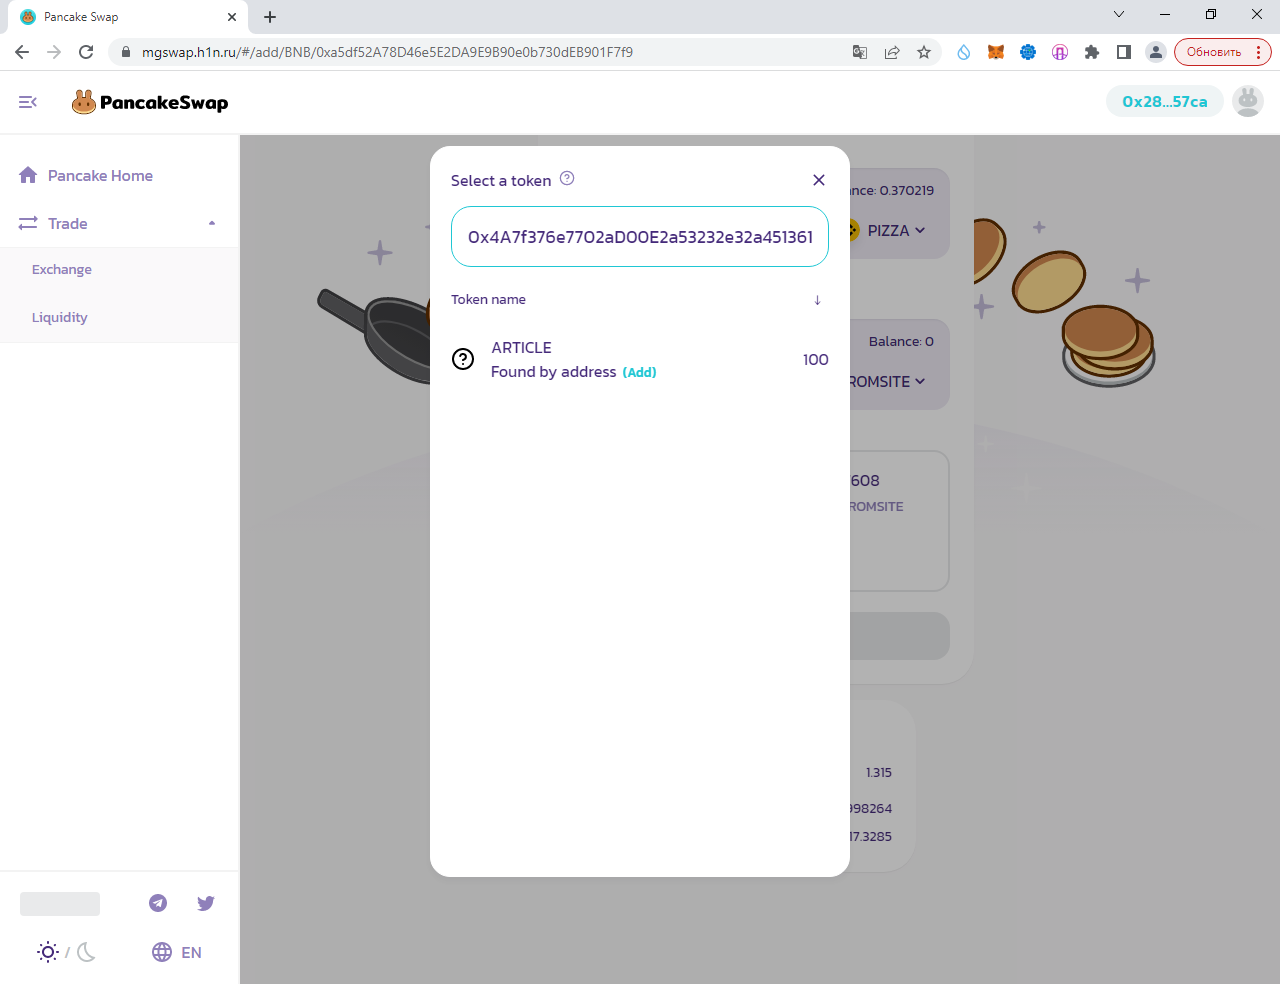Collapse the sidebar menu icon
Screen dimensions: 1280x984
(28, 102)
